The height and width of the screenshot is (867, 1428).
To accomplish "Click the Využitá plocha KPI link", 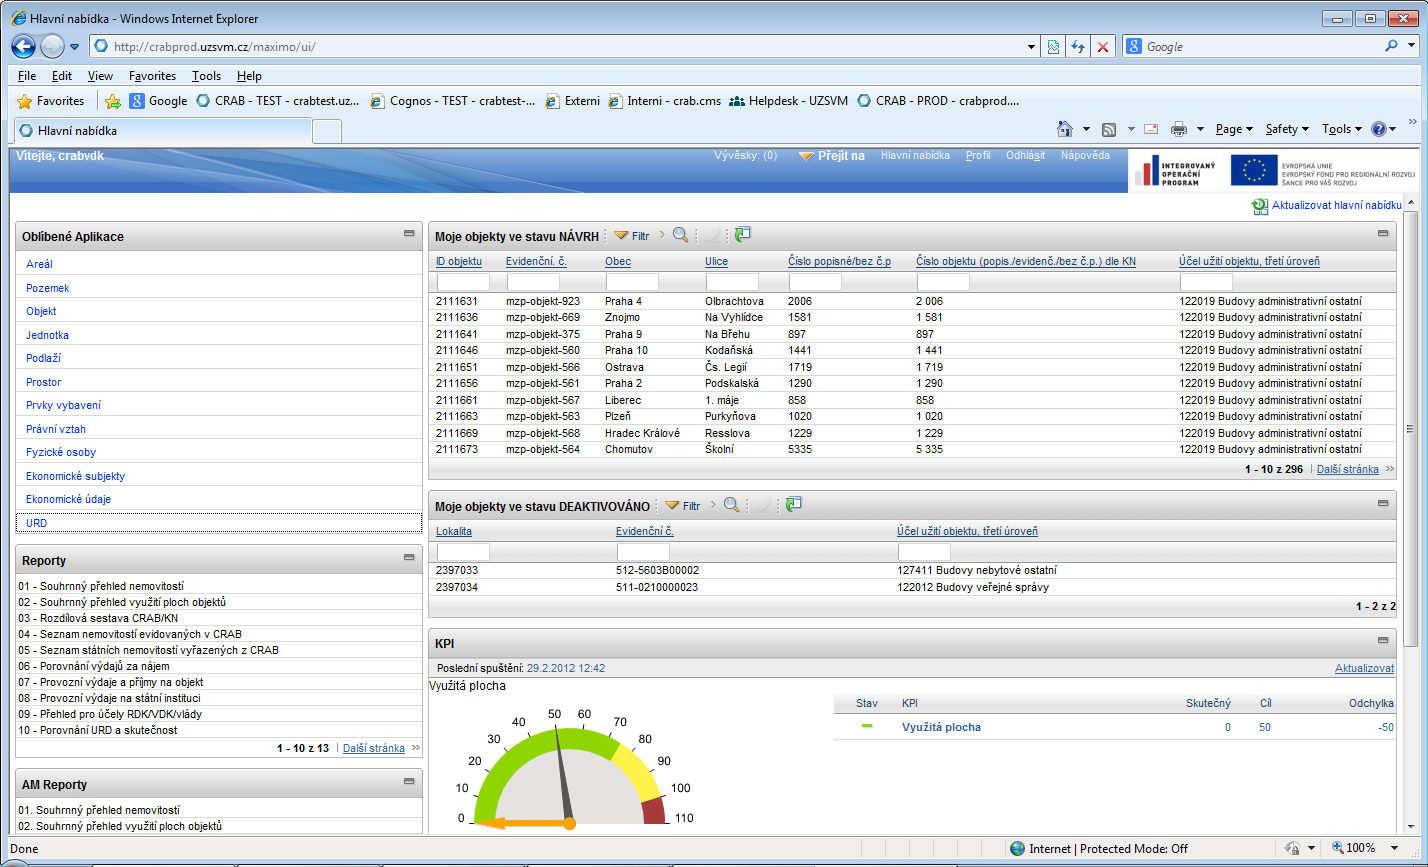I will (x=941, y=727).
